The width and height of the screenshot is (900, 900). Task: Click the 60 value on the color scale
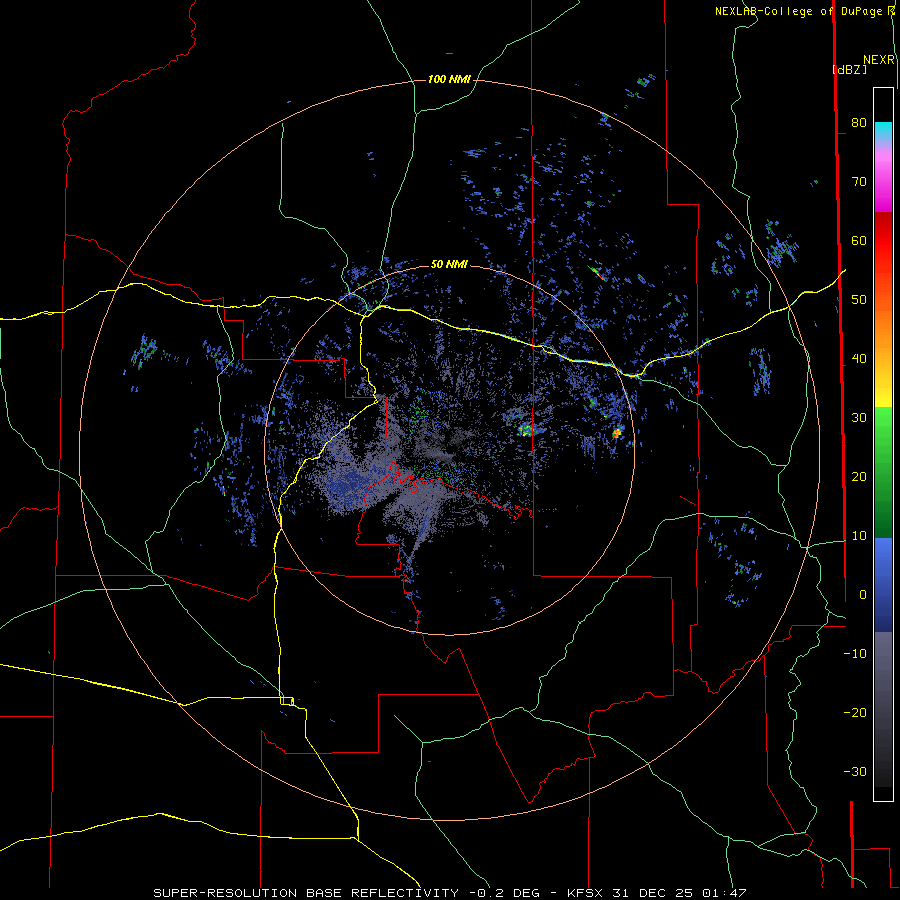(859, 240)
